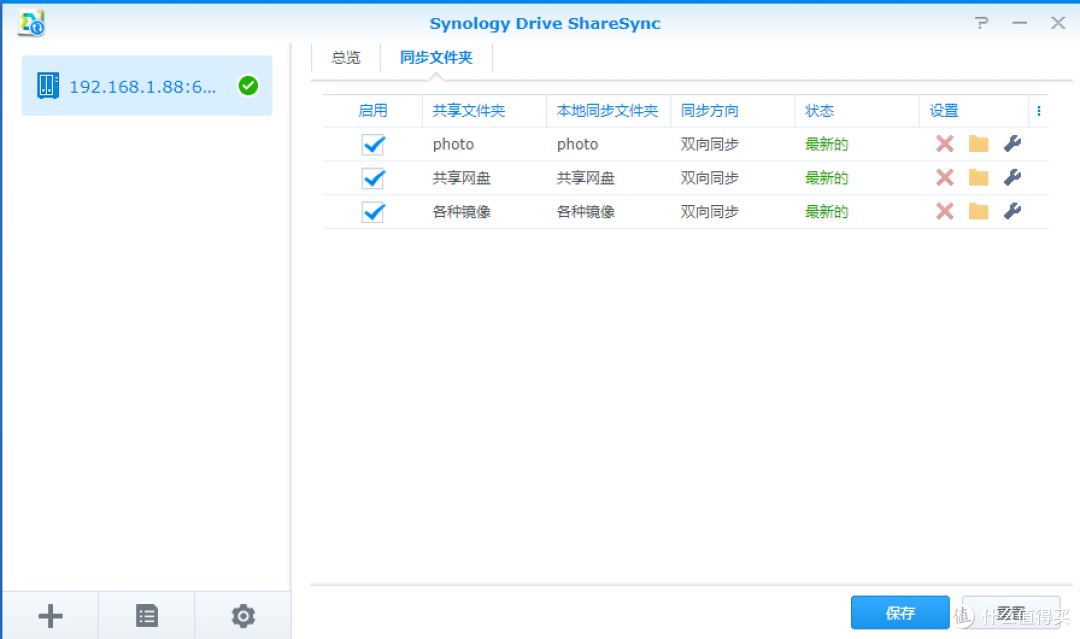The height and width of the screenshot is (639, 1080).
Task: Add a new connection with plus icon
Action: coord(50,616)
